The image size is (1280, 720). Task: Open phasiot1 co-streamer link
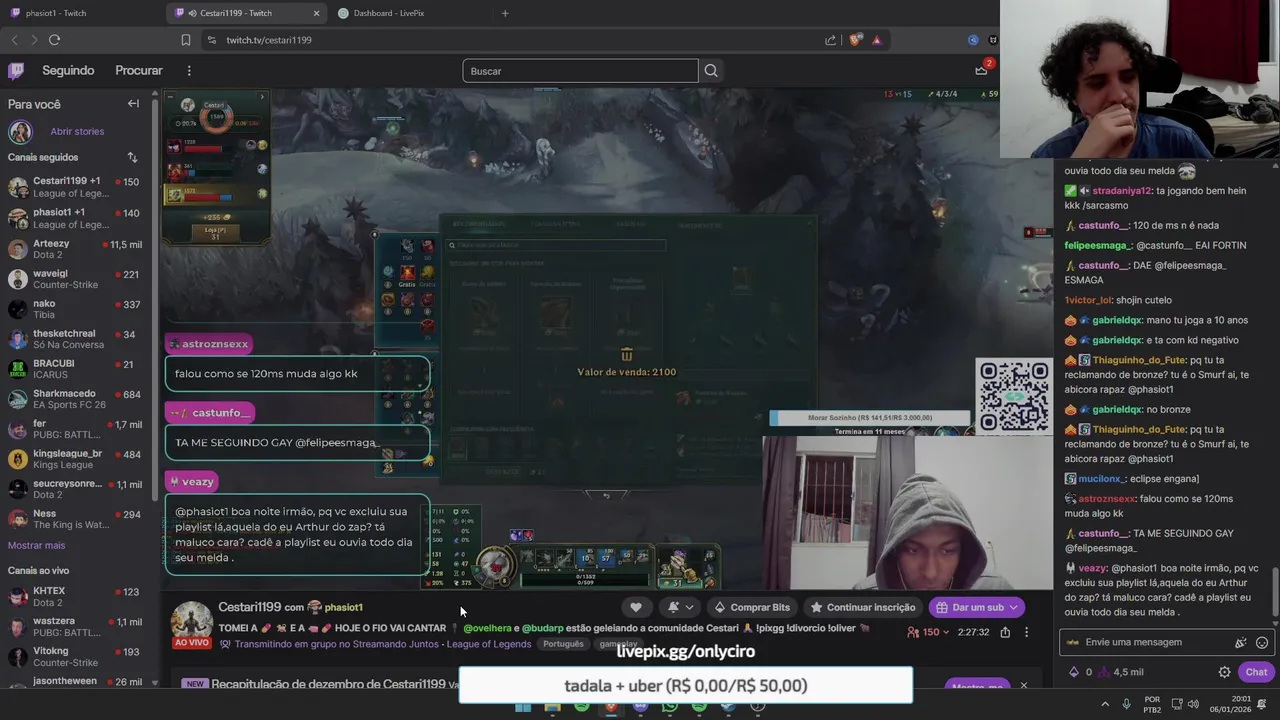point(342,607)
